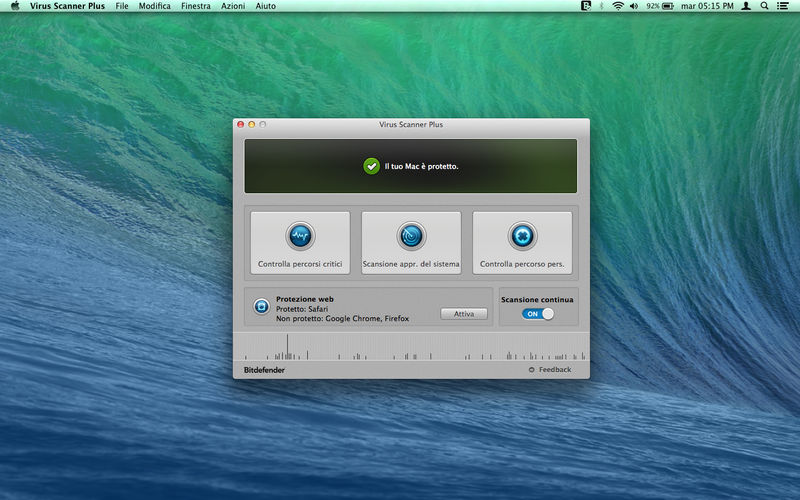Click the volume icon in menu bar
The height and width of the screenshot is (500, 800).
(x=634, y=6)
